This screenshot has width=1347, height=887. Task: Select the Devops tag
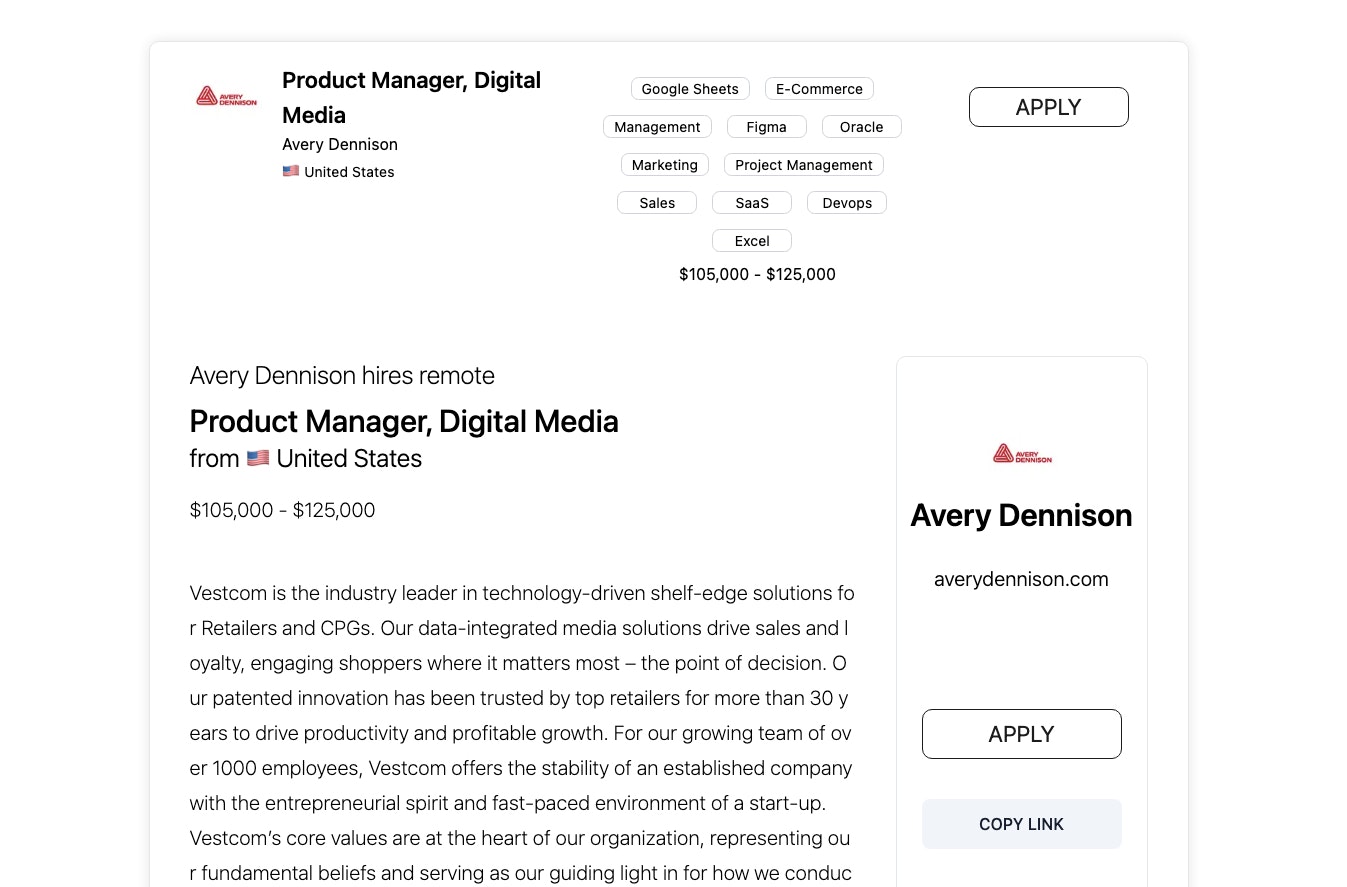847,203
